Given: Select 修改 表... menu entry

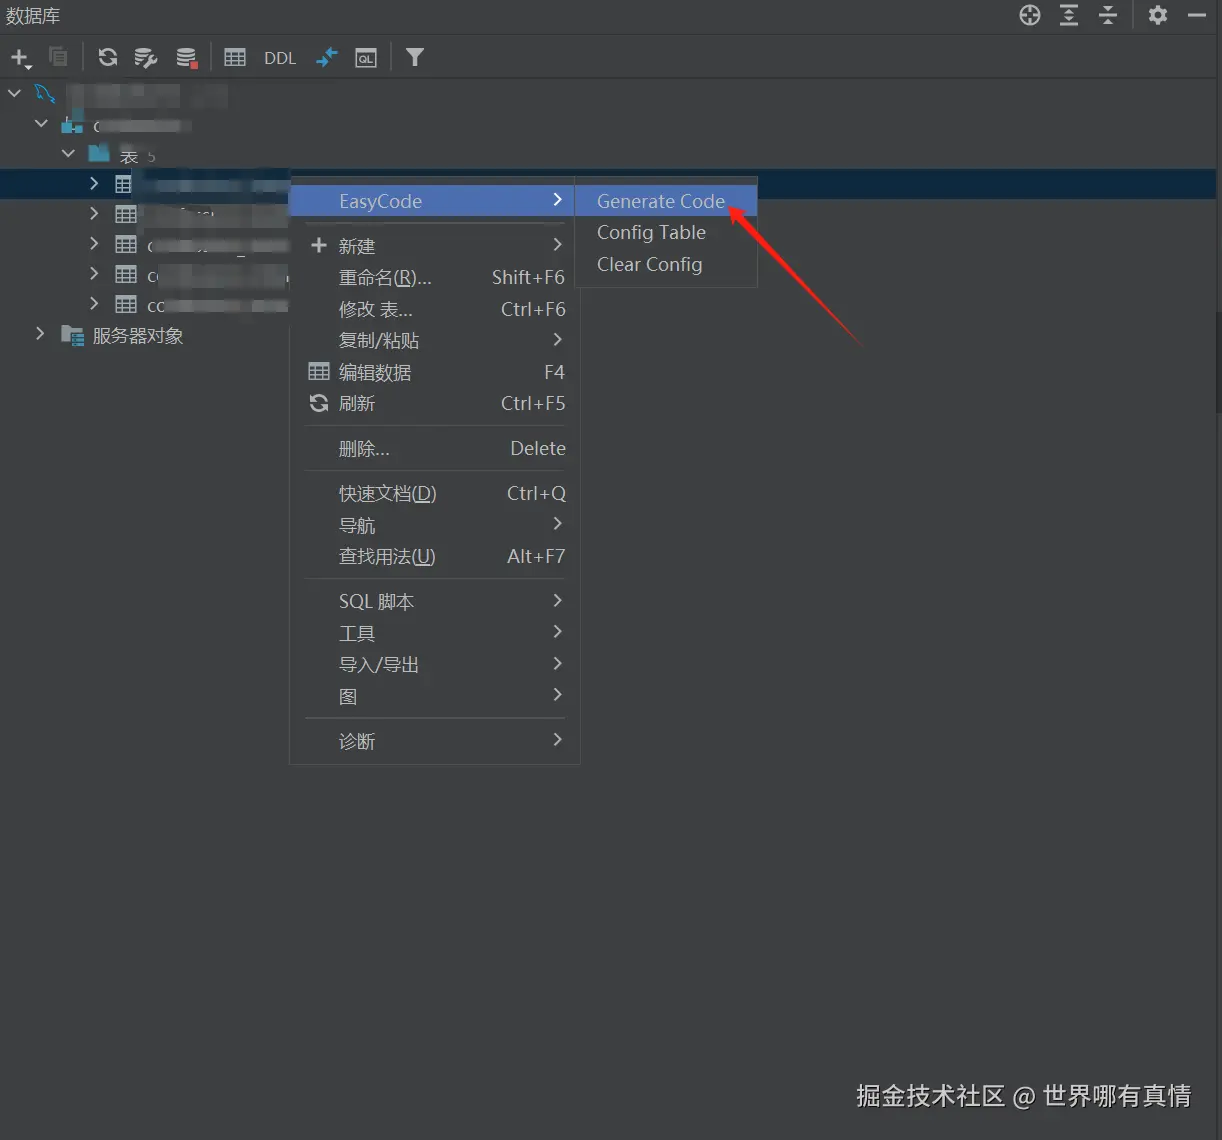Looking at the screenshot, I should (435, 309).
